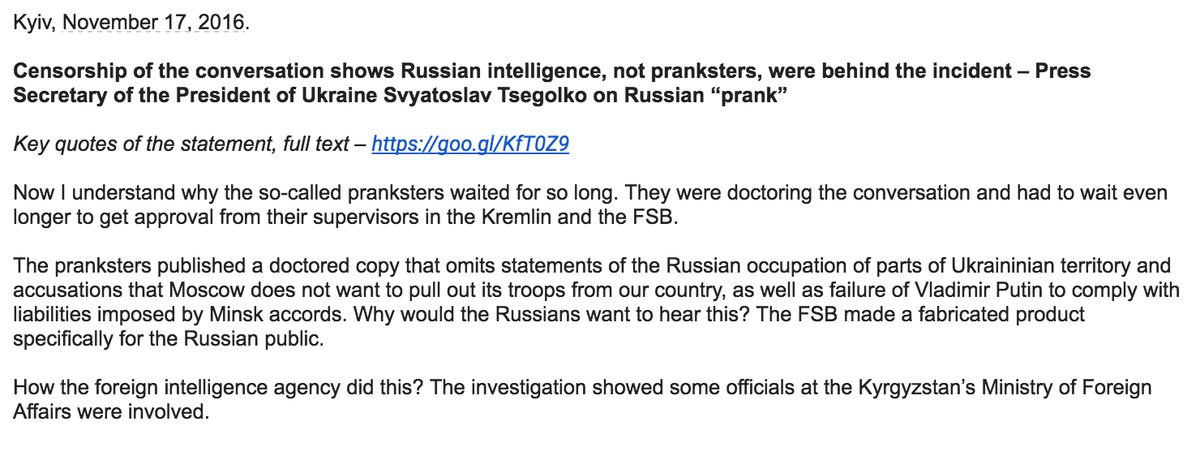Click the sentence beginning "Now I understand why"

[x=300, y=193]
